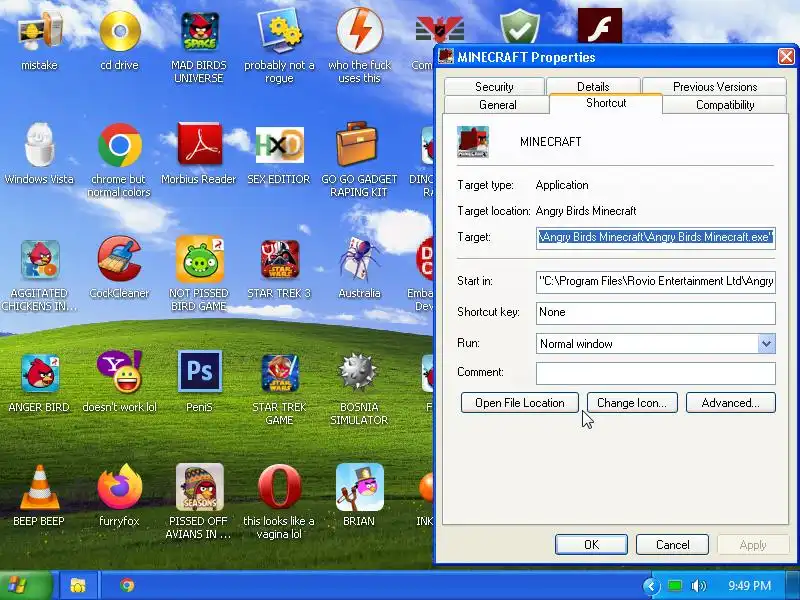
Task: Select the 'probably not a rogue' icon
Action: (x=279, y=31)
